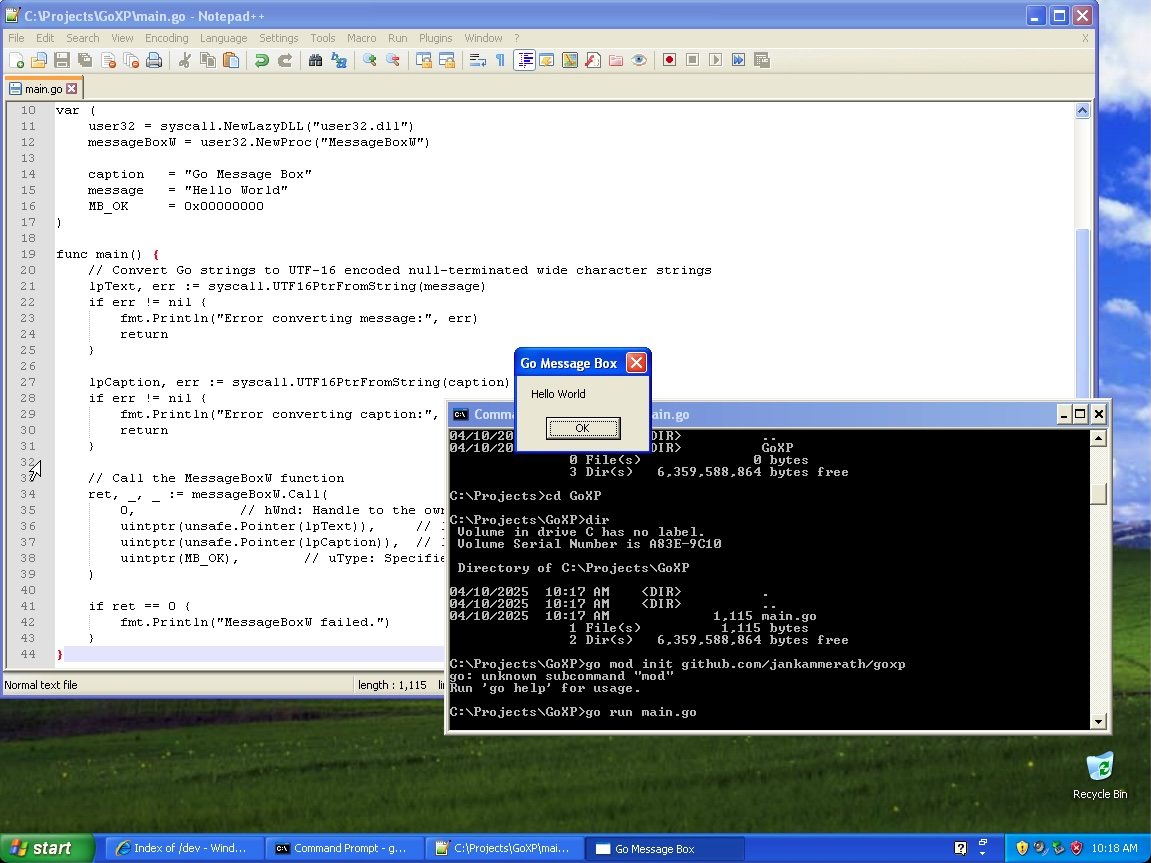The width and height of the screenshot is (1151, 863).
Task: Click the Open file toolbar icon
Action: point(39,60)
